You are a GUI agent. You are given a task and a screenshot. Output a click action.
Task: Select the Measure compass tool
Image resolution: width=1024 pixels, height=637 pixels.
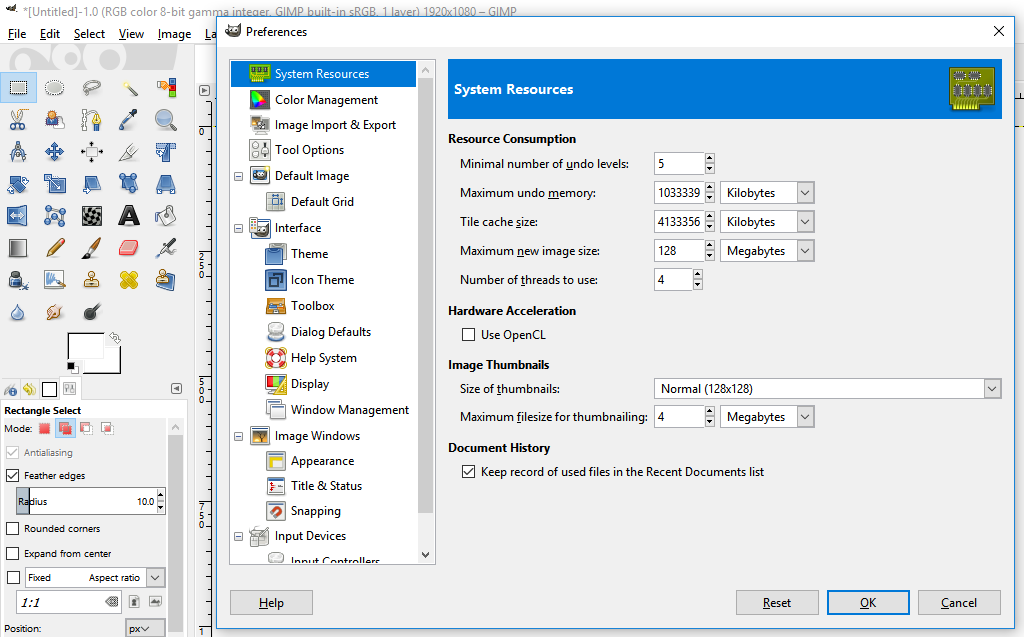point(18,152)
